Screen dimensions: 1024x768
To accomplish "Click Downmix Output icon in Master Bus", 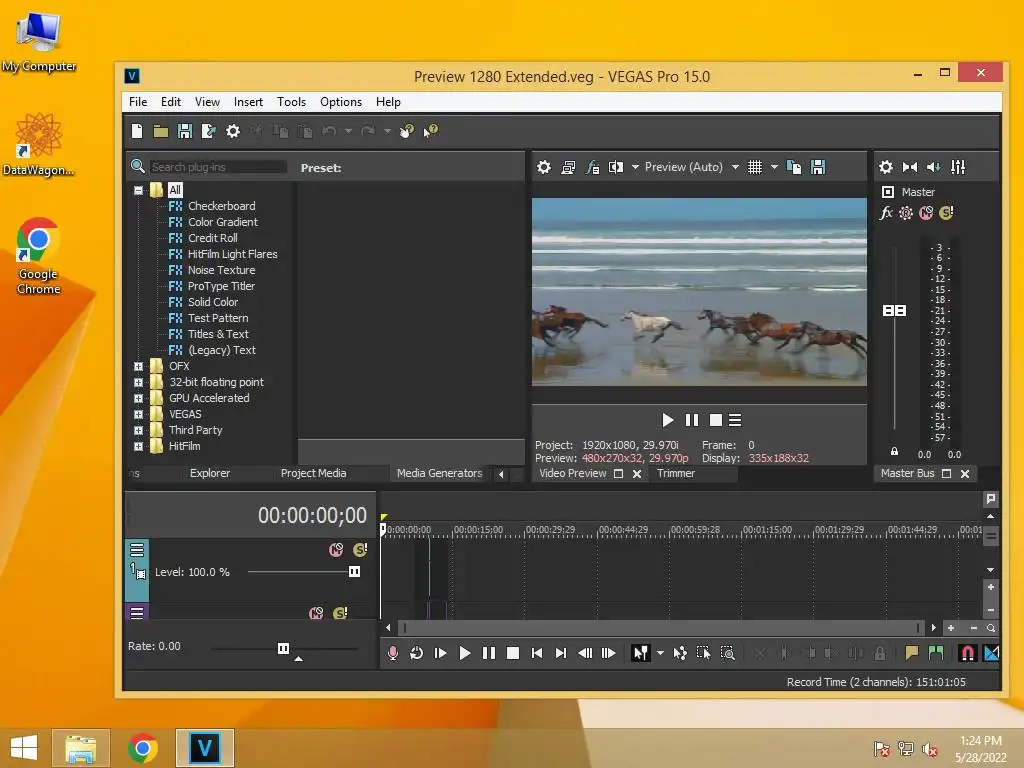I will pos(910,167).
